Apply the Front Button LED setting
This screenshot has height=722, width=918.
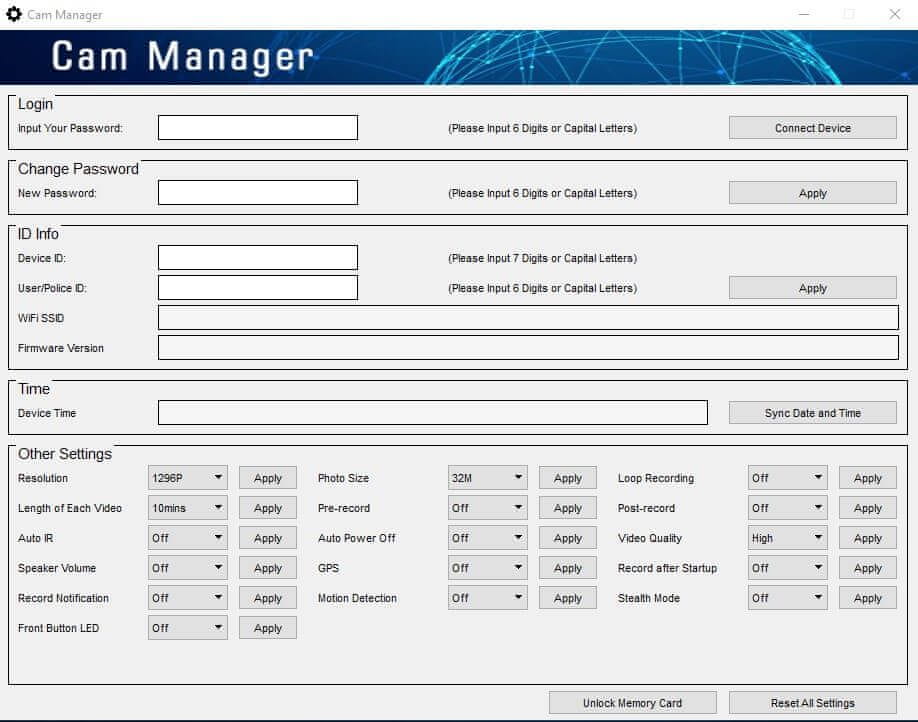(267, 628)
